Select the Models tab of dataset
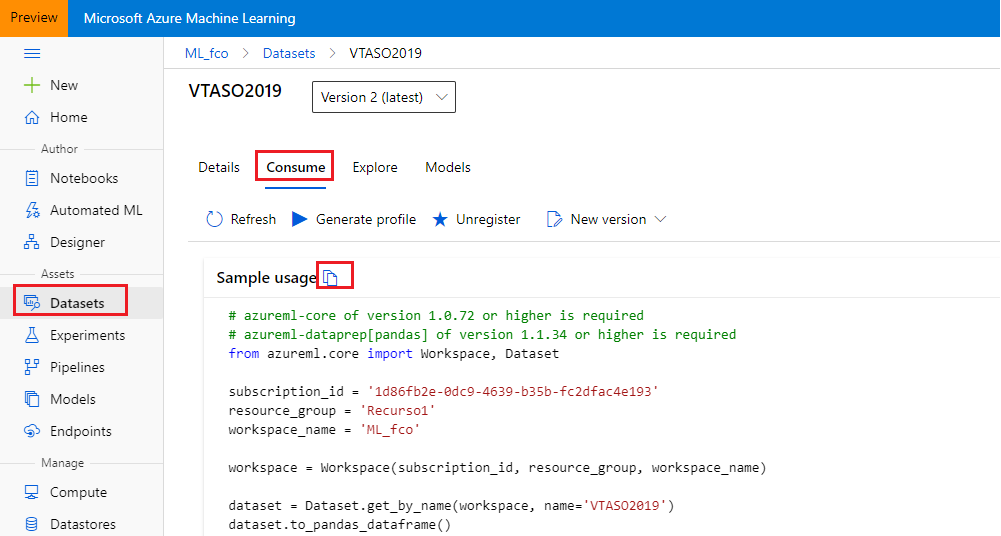The height and width of the screenshot is (536, 1001). click(x=448, y=167)
